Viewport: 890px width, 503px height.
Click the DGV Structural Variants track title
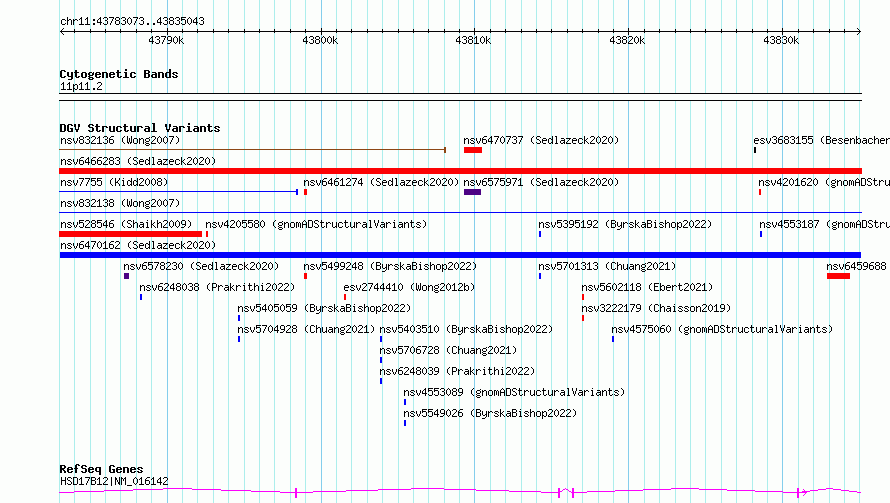[x=140, y=128]
